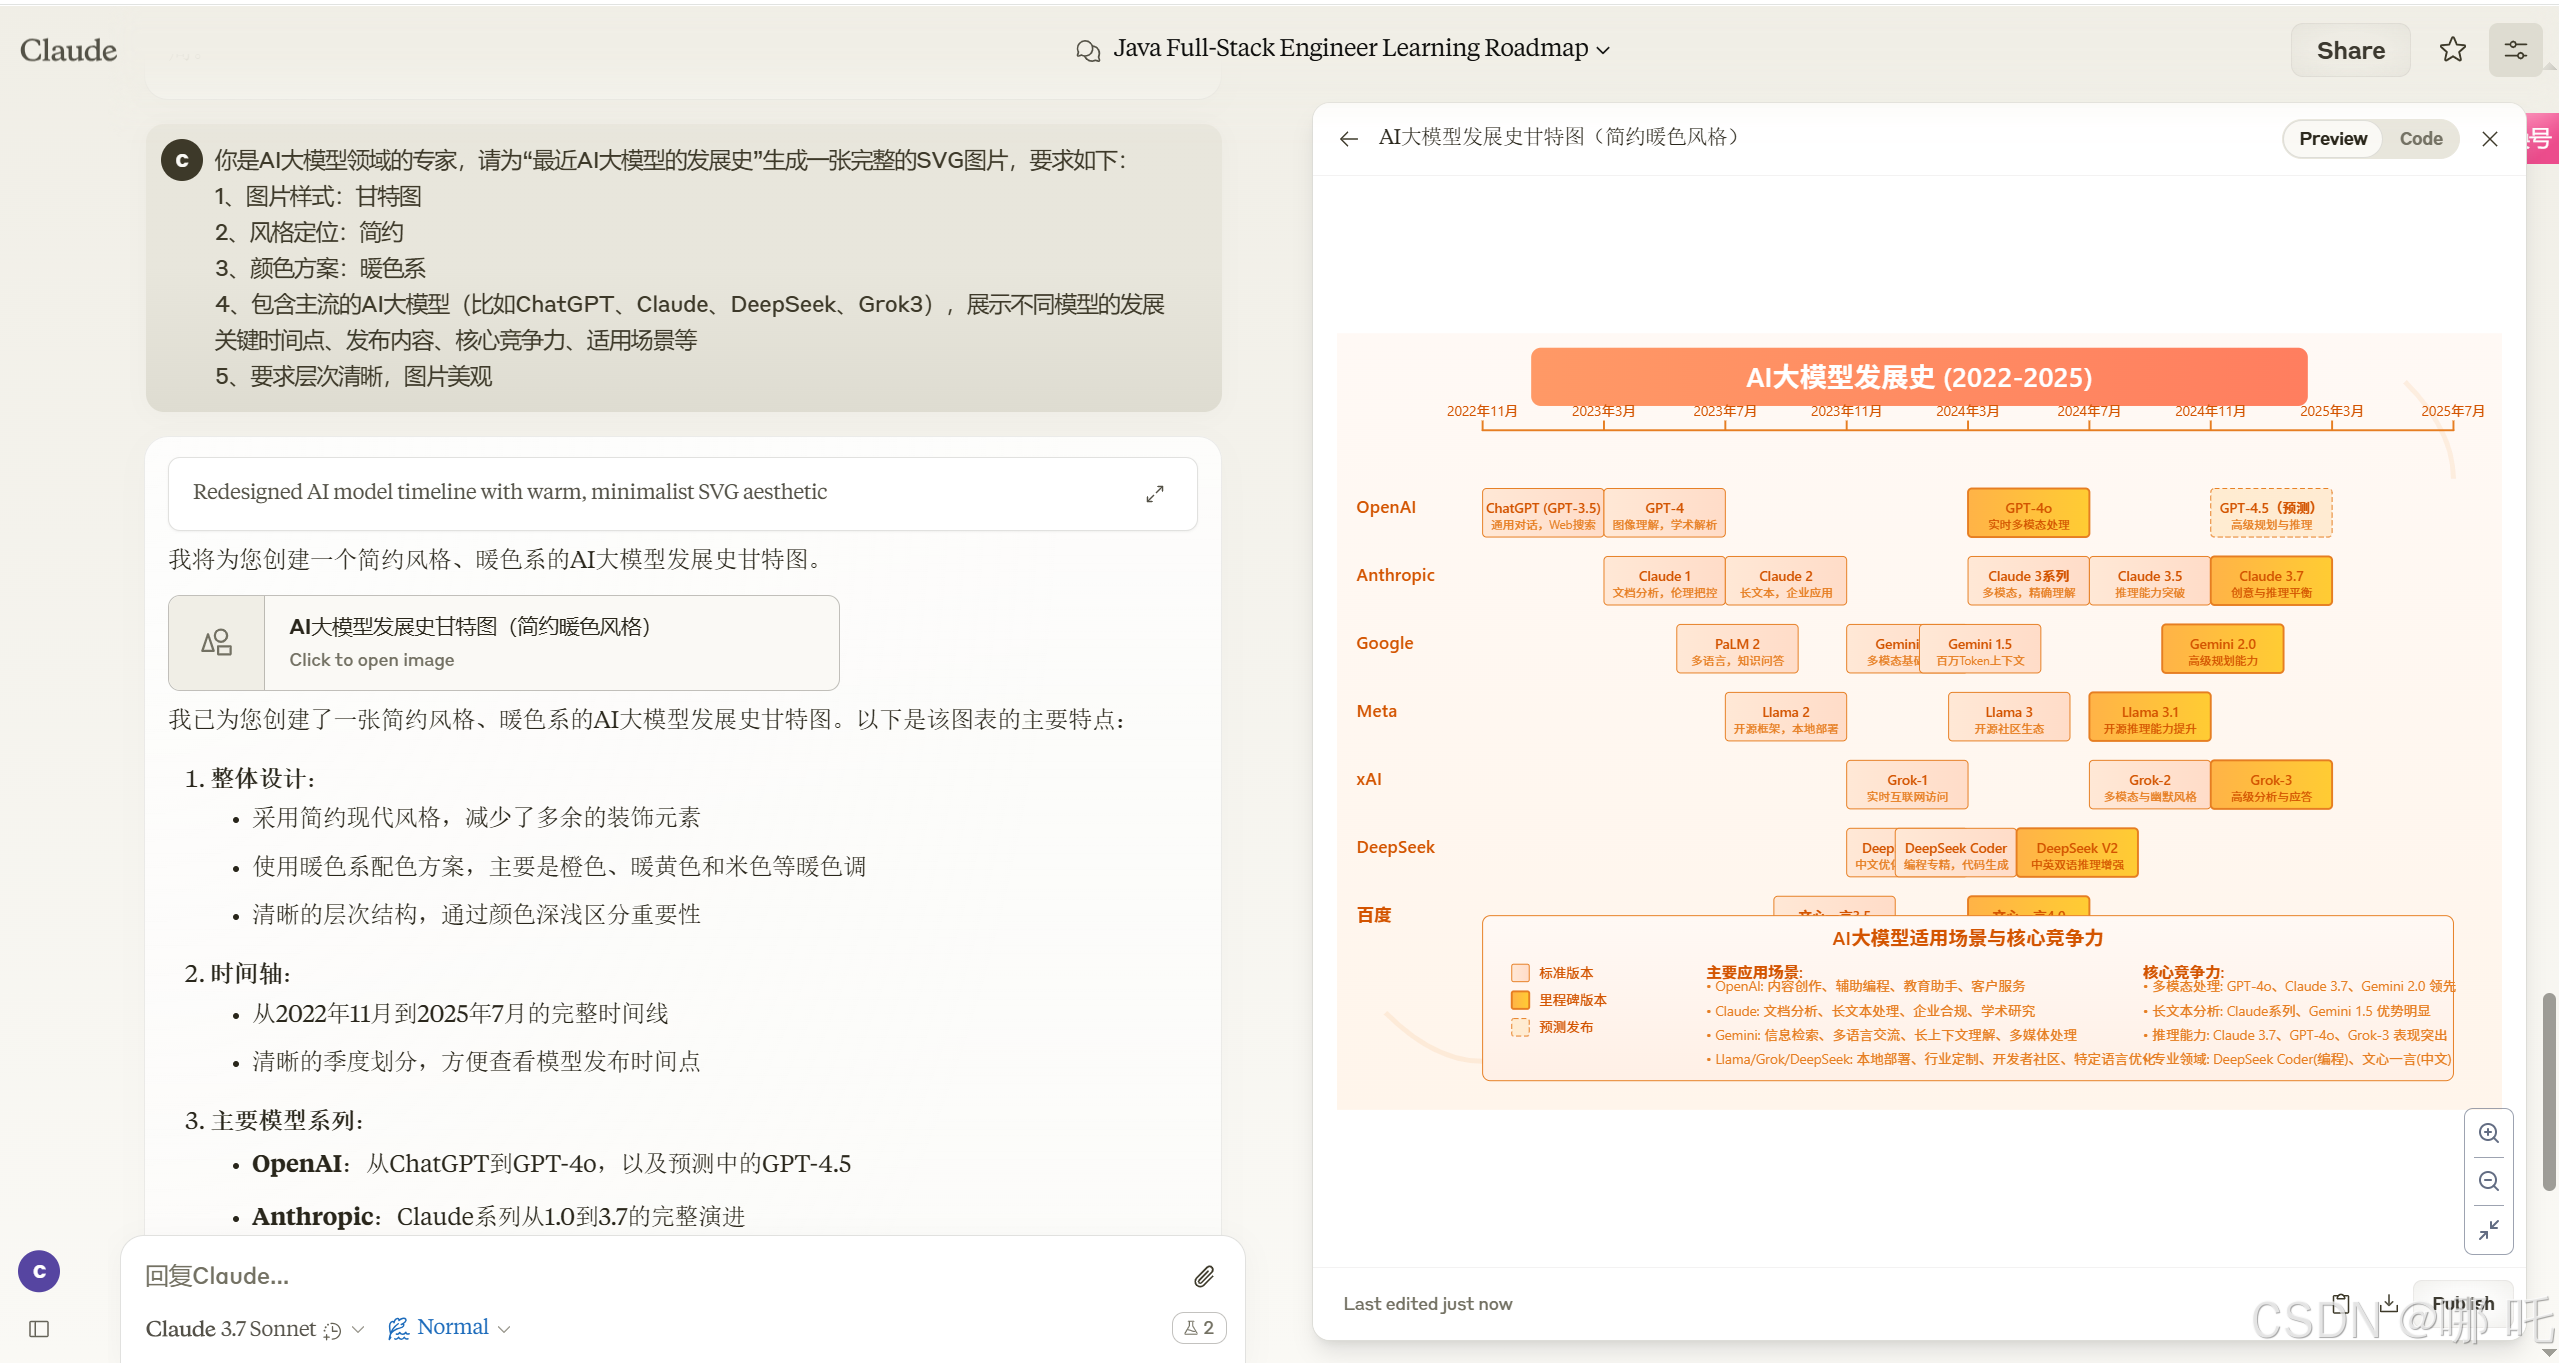This screenshot has height=1363, width=2559.
Task: Switch to Preview view toggle
Action: click(2332, 139)
